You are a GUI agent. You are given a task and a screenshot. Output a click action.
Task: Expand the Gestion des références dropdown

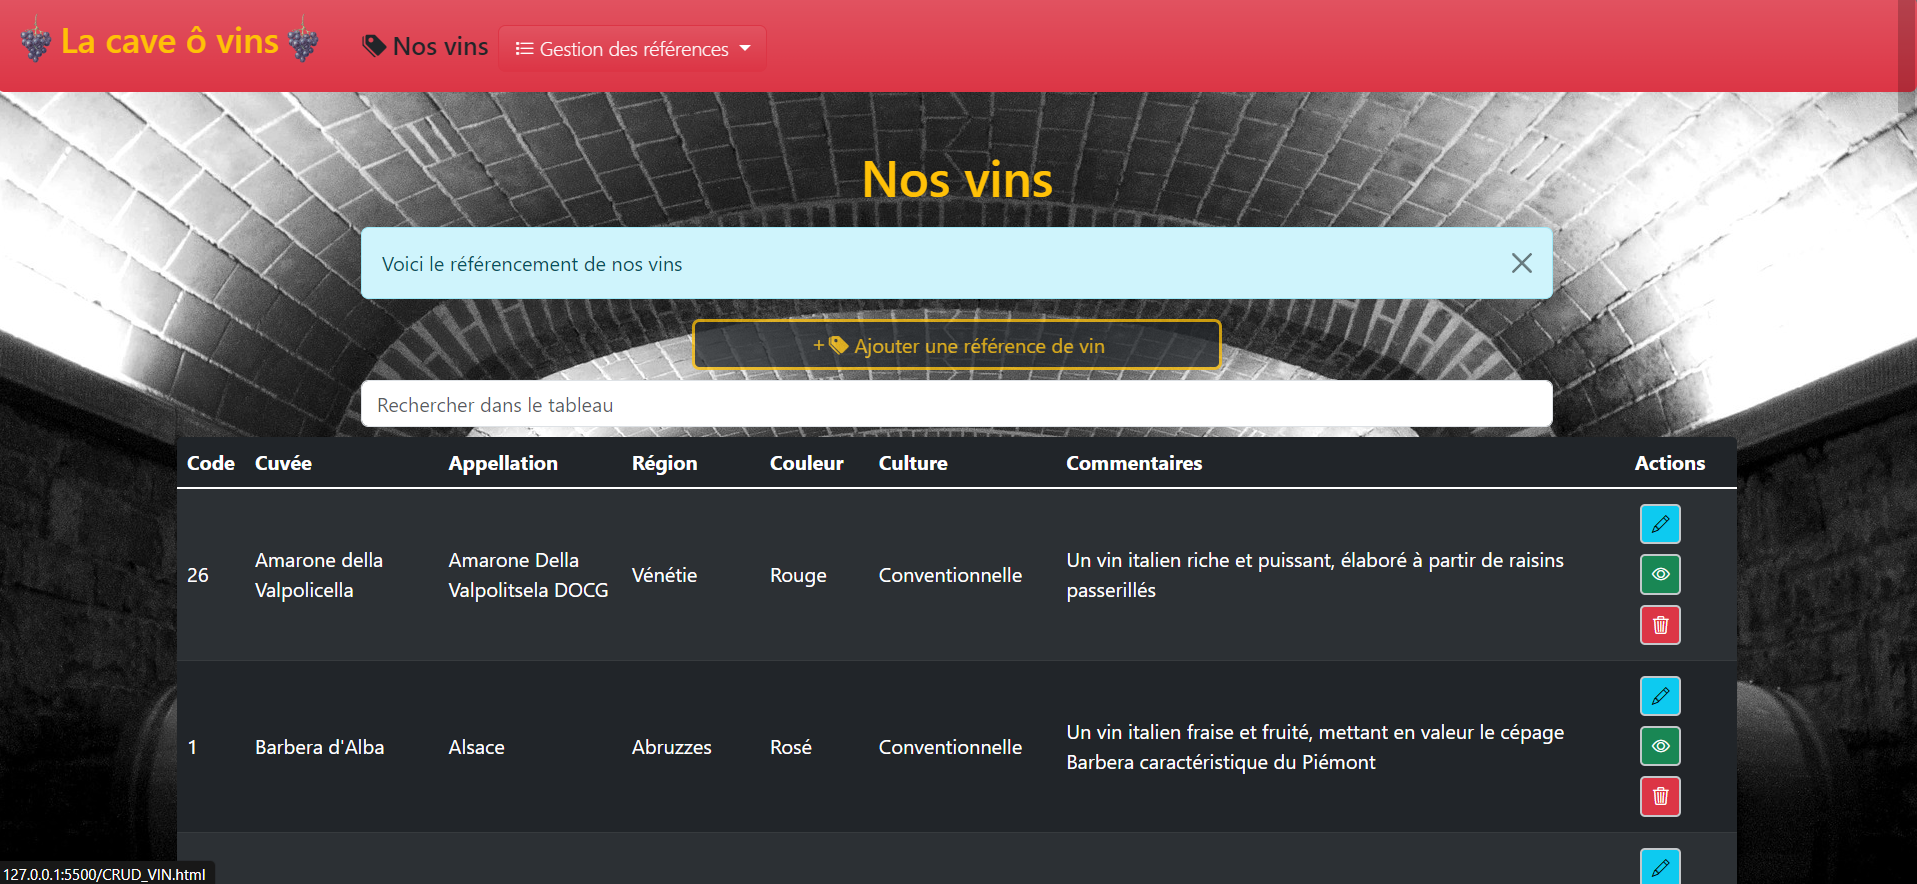click(632, 49)
